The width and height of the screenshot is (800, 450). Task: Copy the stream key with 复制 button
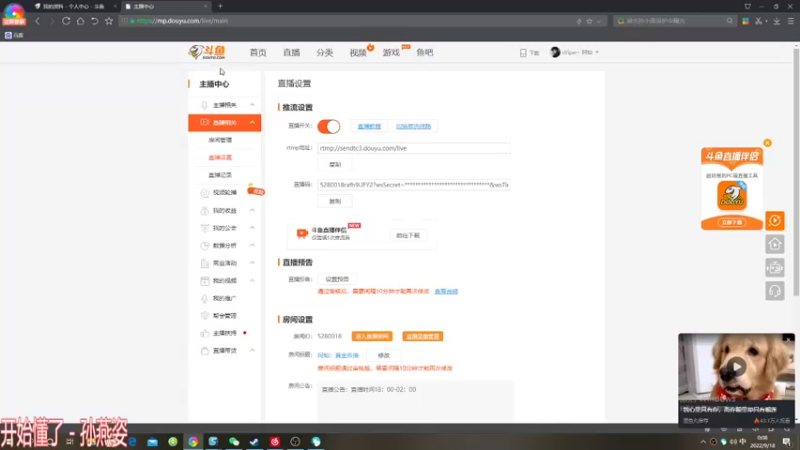[x=335, y=201]
